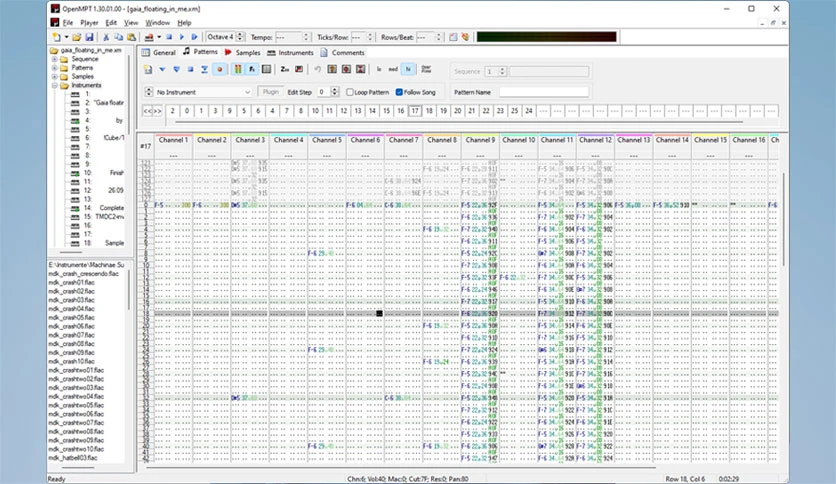This screenshot has width=836, height=484.
Task: Open pattern properties grid icon
Action: pyautogui.click(x=267, y=69)
